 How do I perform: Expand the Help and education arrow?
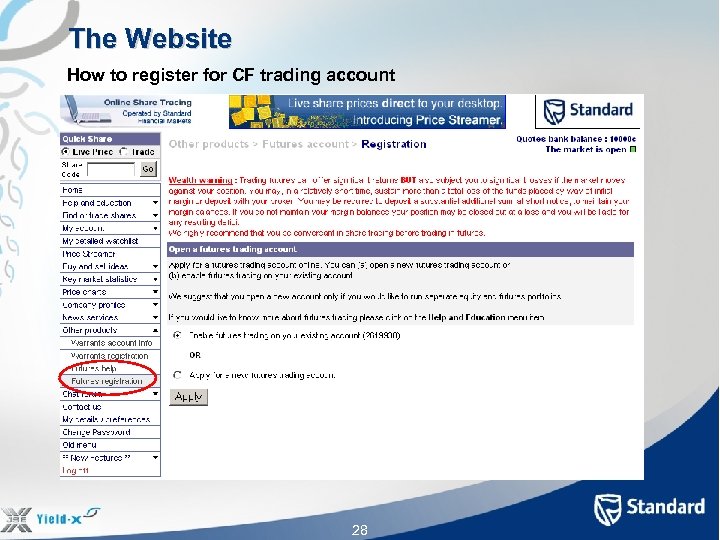coord(155,202)
